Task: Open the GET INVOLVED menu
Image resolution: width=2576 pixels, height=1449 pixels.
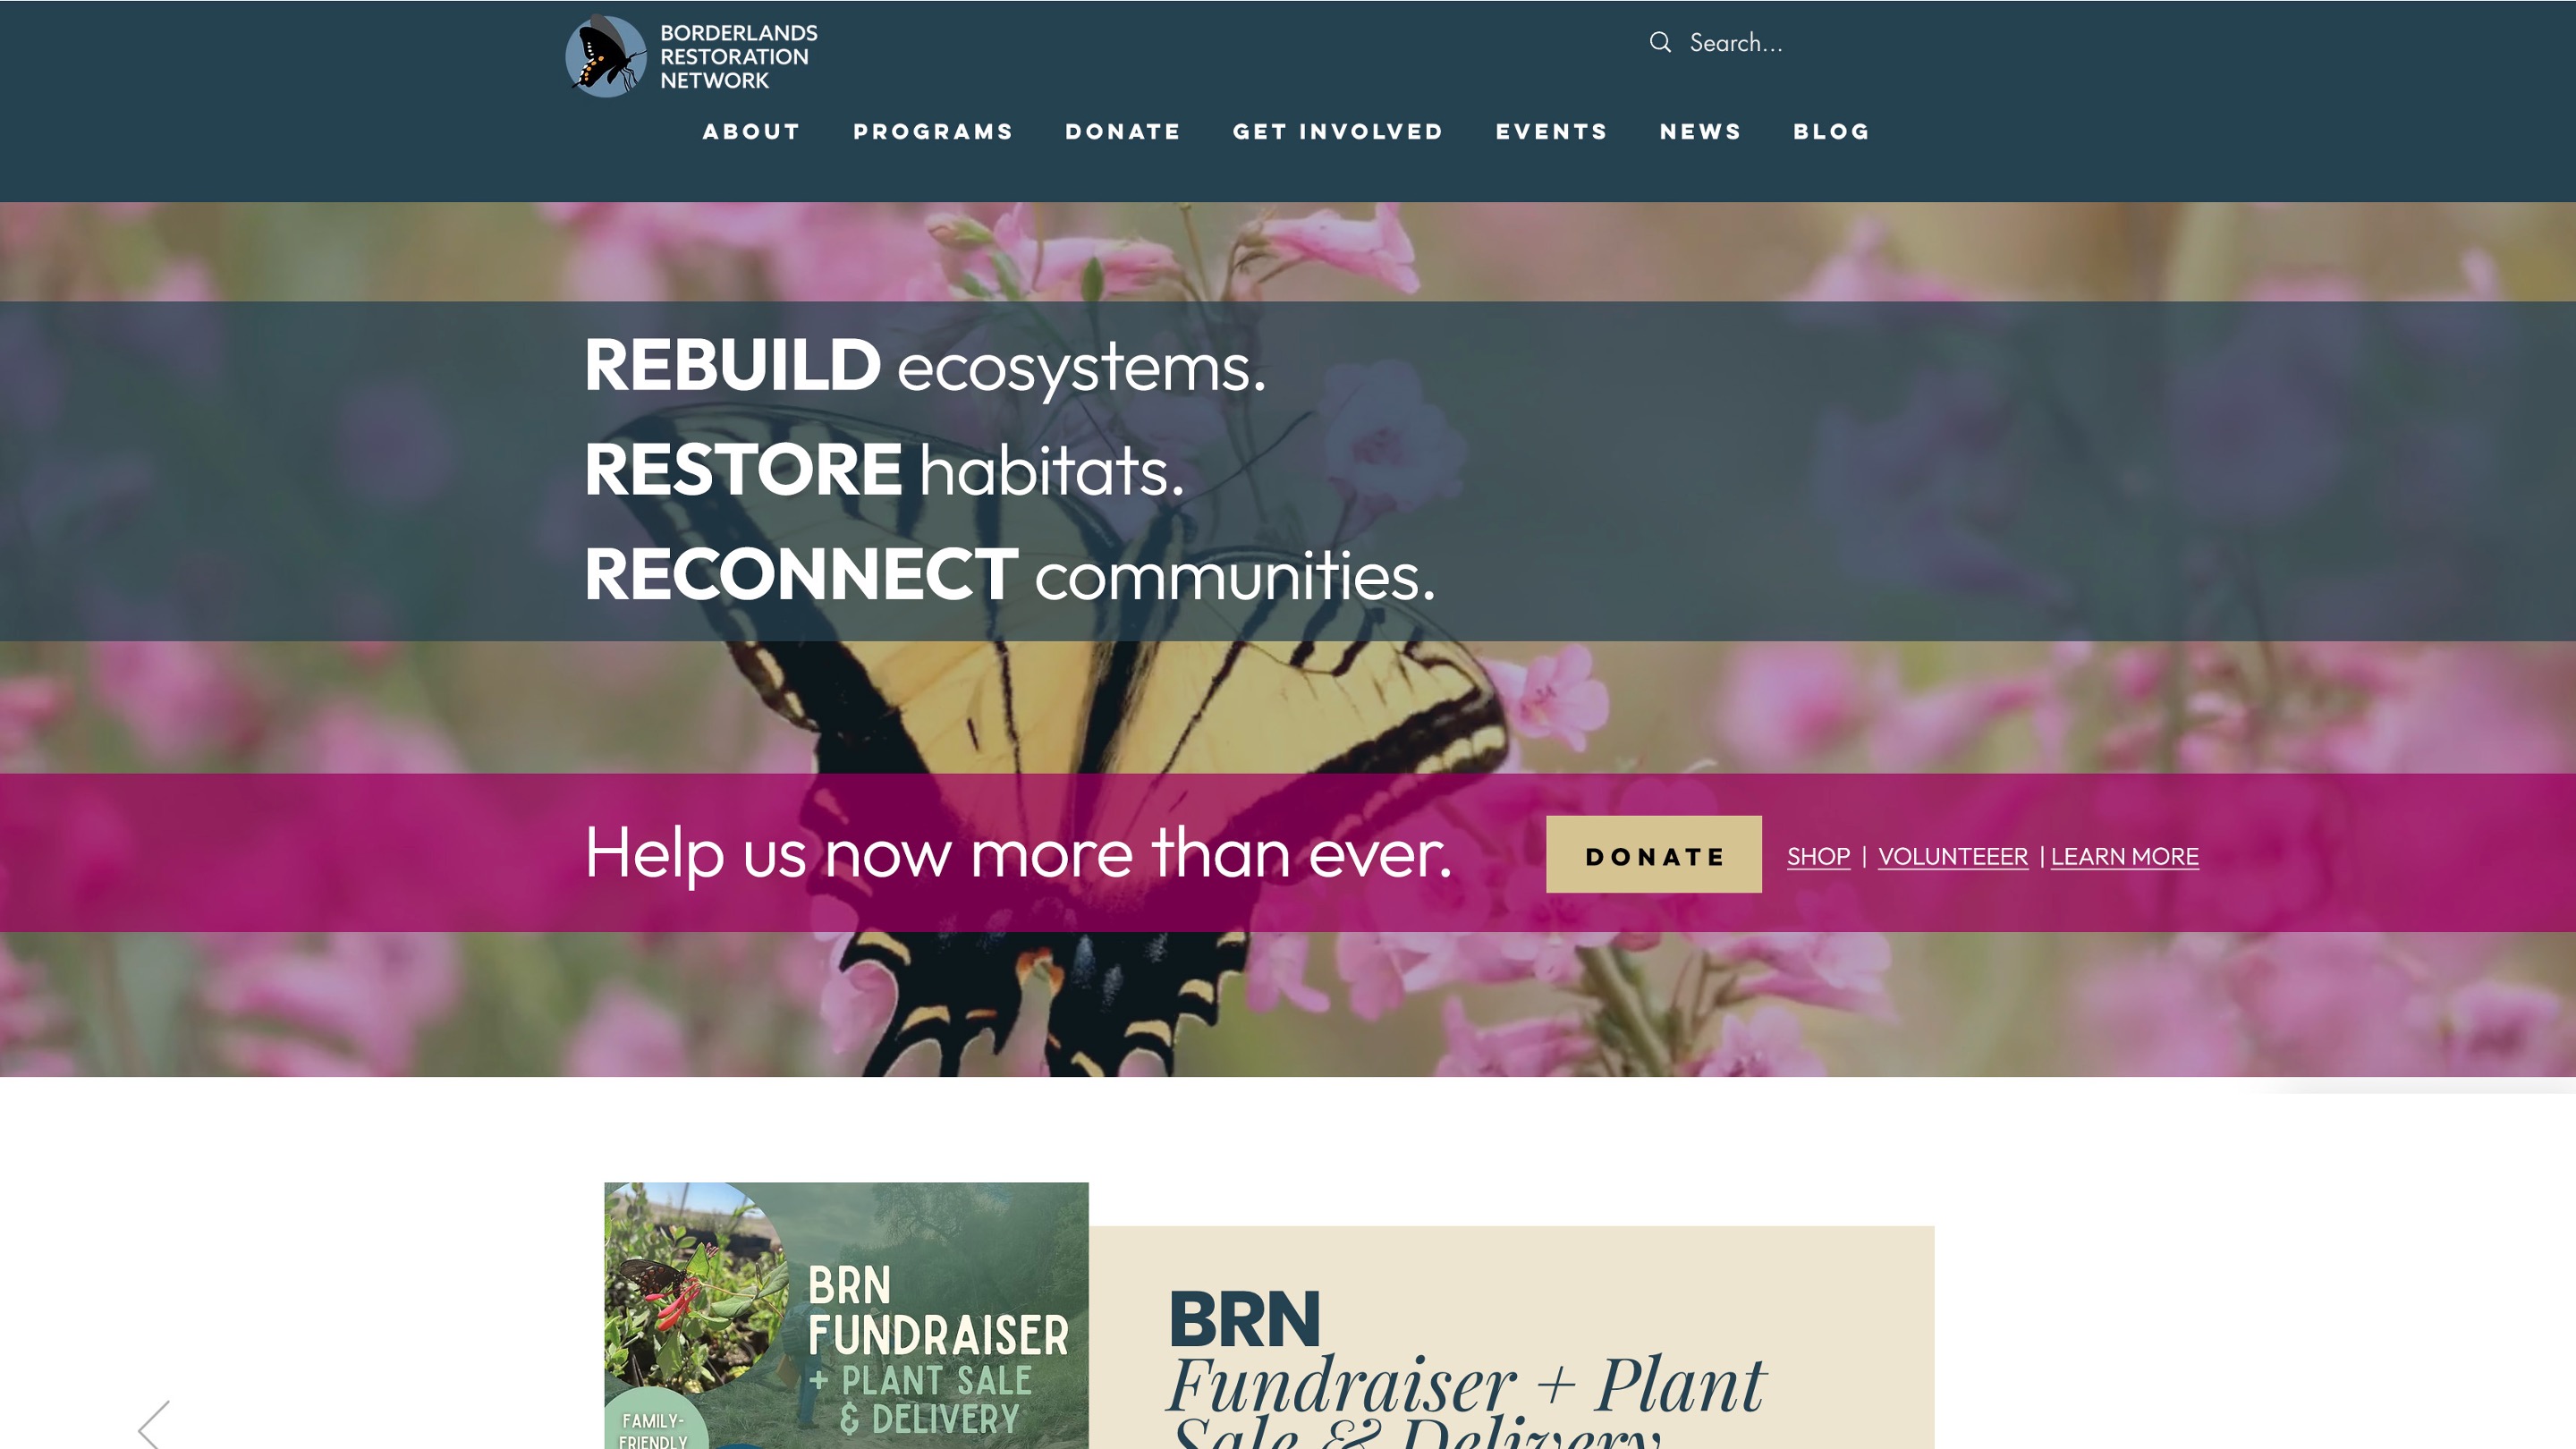Action: [x=1338, y=132]
